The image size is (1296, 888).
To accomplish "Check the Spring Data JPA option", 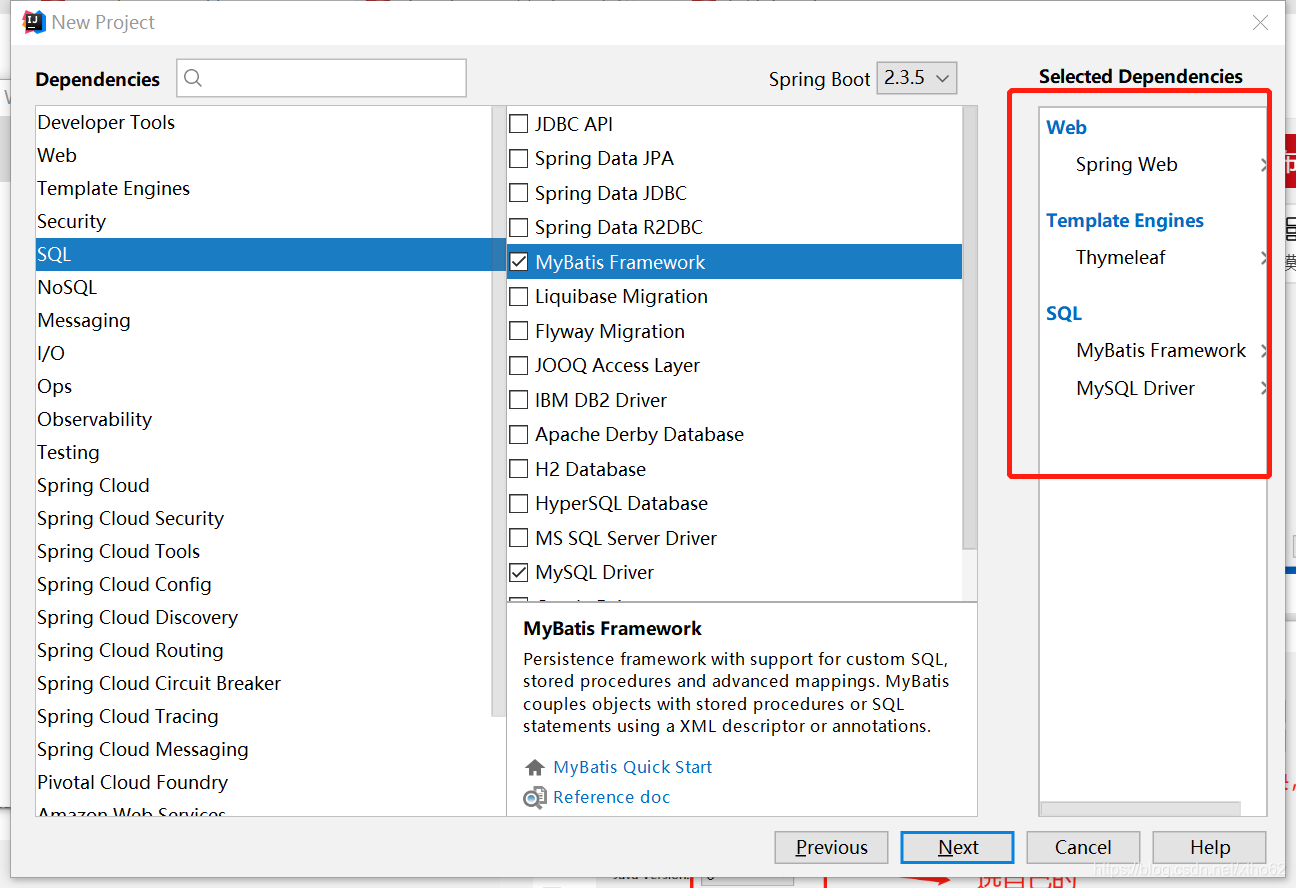I will pos(519,158).
